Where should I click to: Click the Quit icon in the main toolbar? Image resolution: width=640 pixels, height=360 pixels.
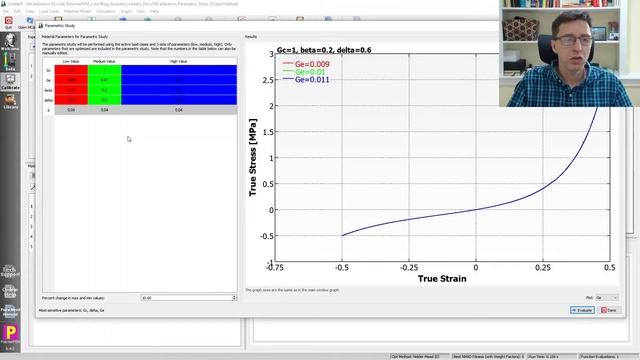(x=8, y=22)
